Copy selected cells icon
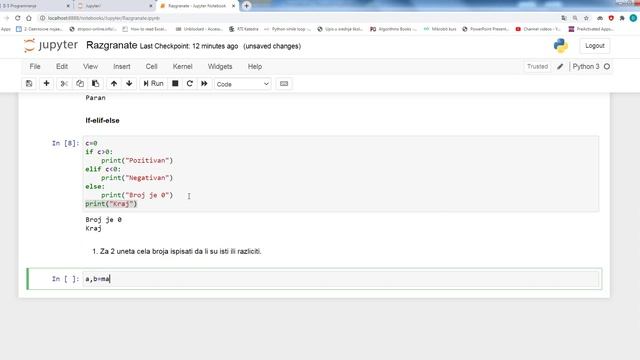The height and width of the screenshot is (360, 640). (x=80, y=84)
